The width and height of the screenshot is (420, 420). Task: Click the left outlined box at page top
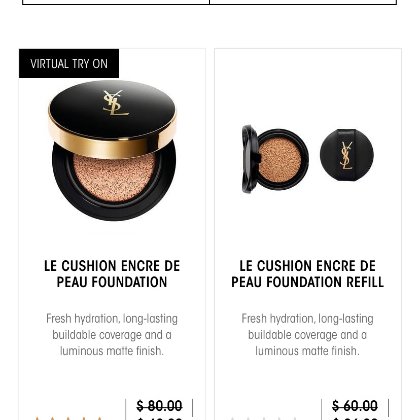coord(116,2)
